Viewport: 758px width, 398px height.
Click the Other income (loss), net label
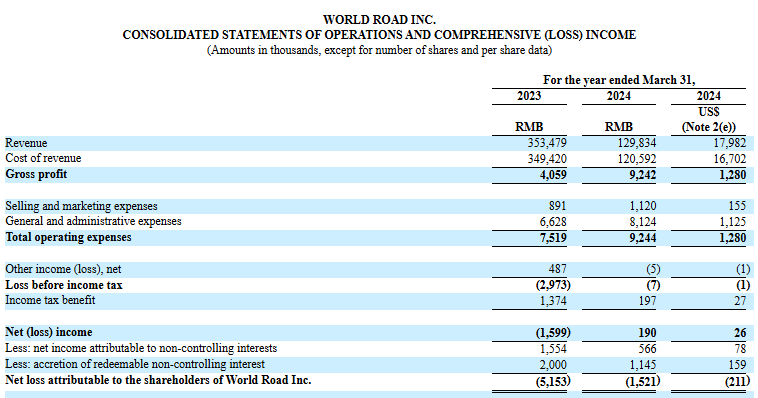pyautogui.click(x=63, y=269)
